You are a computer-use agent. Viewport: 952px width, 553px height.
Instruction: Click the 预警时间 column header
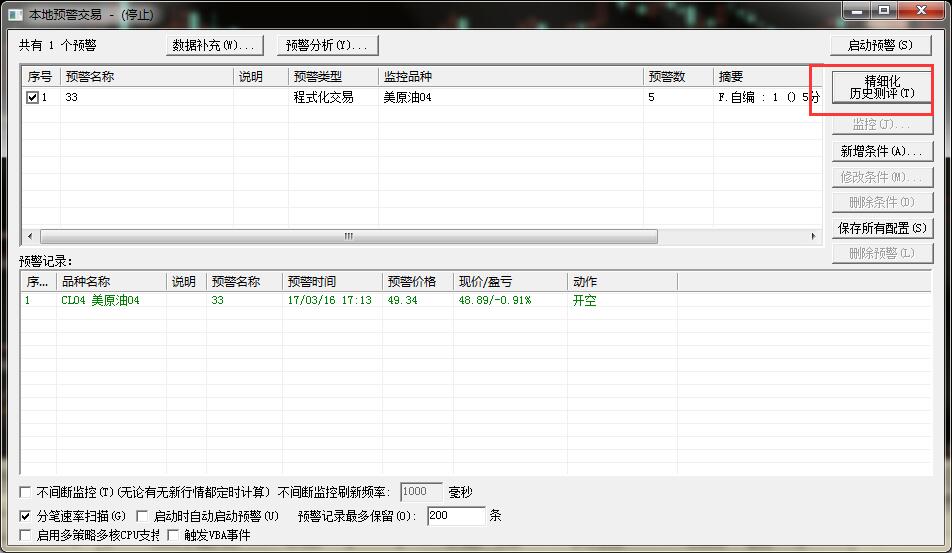click(x=331, y=282)
